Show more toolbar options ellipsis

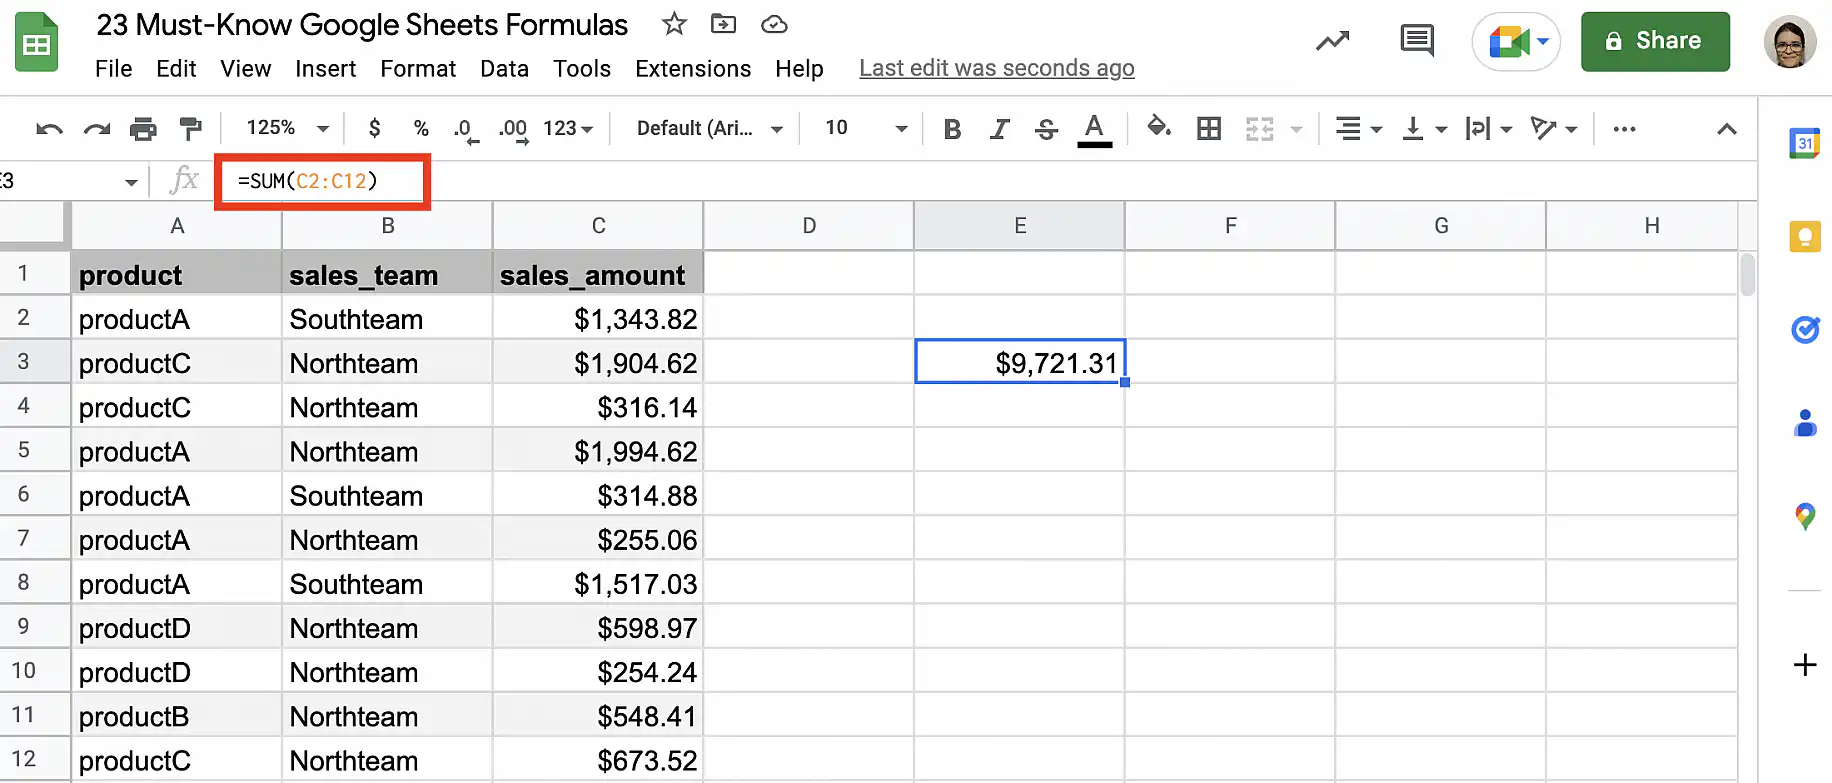click(1624, 129)
